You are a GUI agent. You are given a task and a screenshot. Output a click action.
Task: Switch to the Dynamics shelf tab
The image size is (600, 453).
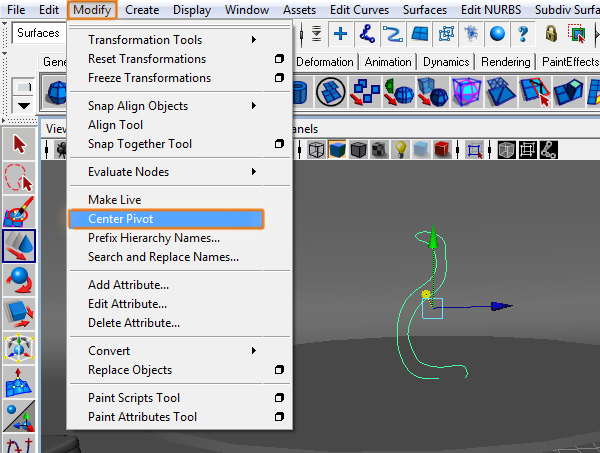click(445, 62)
